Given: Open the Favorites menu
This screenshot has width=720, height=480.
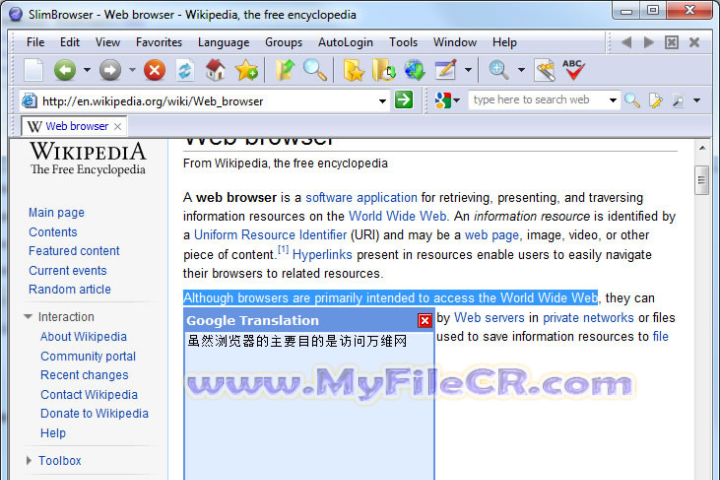Looking at the screenshot, I should coord(159,42).
